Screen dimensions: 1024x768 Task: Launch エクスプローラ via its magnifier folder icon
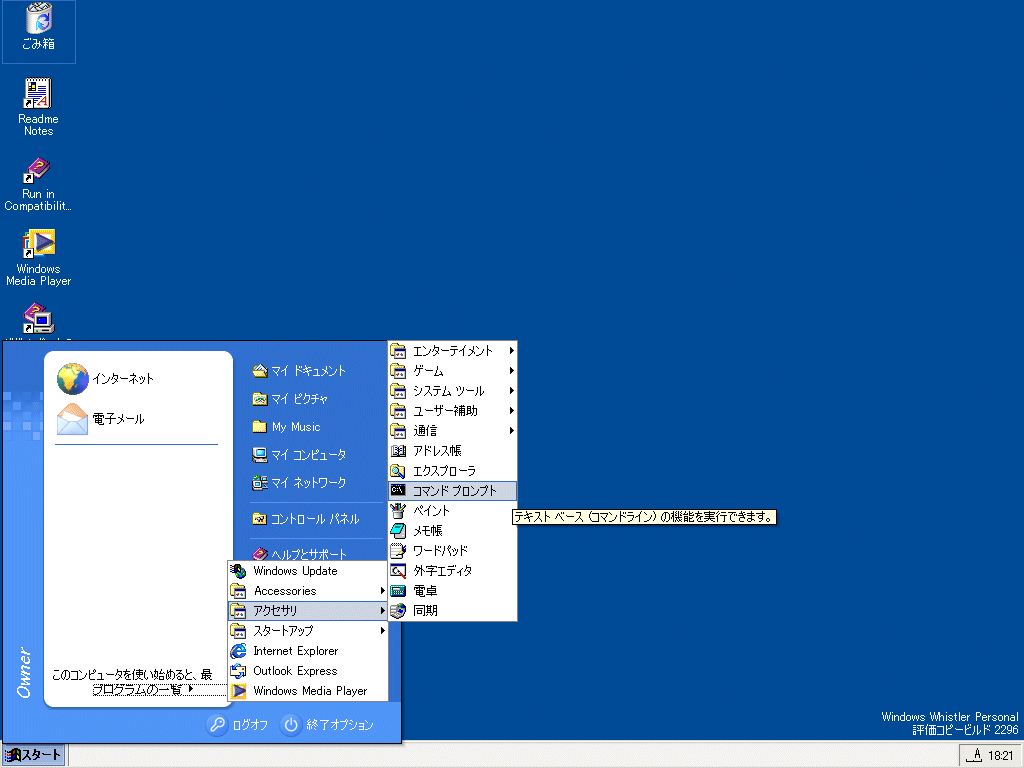point(398,471)
